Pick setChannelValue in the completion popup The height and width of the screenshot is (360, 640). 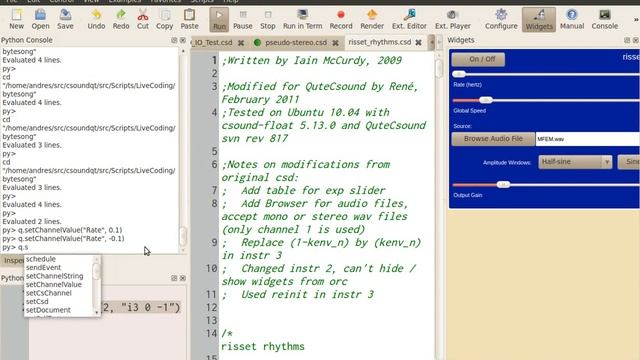click(53, 284)
